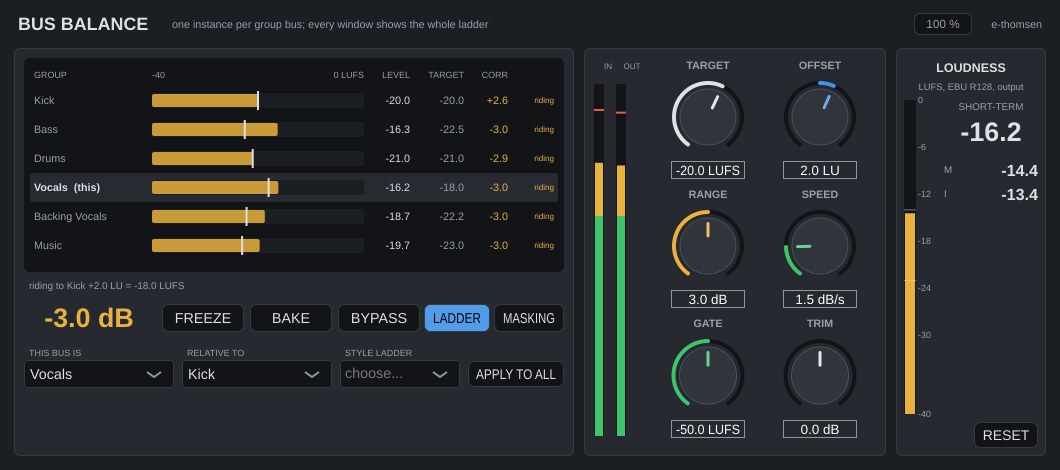Open the THIS BUS IS Vocals dropdown
This screenshot has width=1060, height=470.
point(99,374)
